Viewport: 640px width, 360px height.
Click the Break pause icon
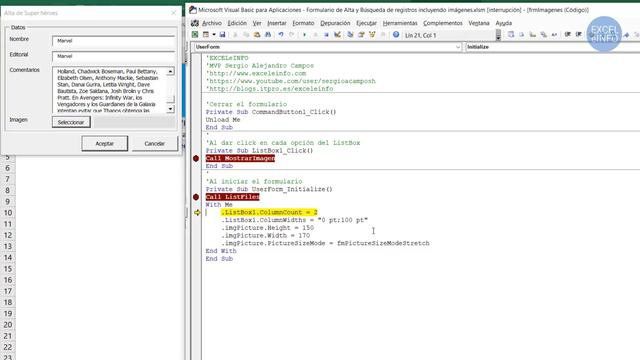coord(316,35)
